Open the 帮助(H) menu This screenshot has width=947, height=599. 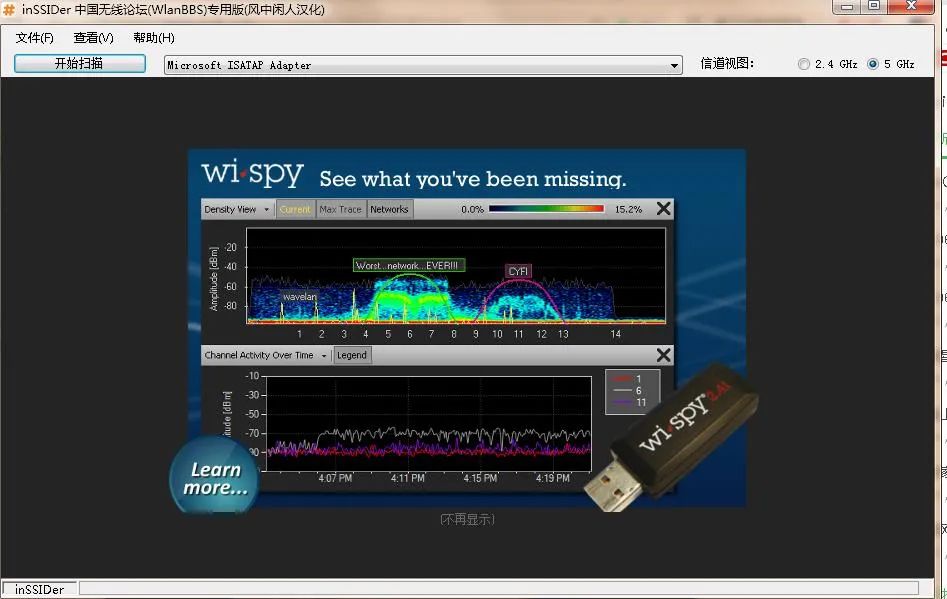pos(154,38)
